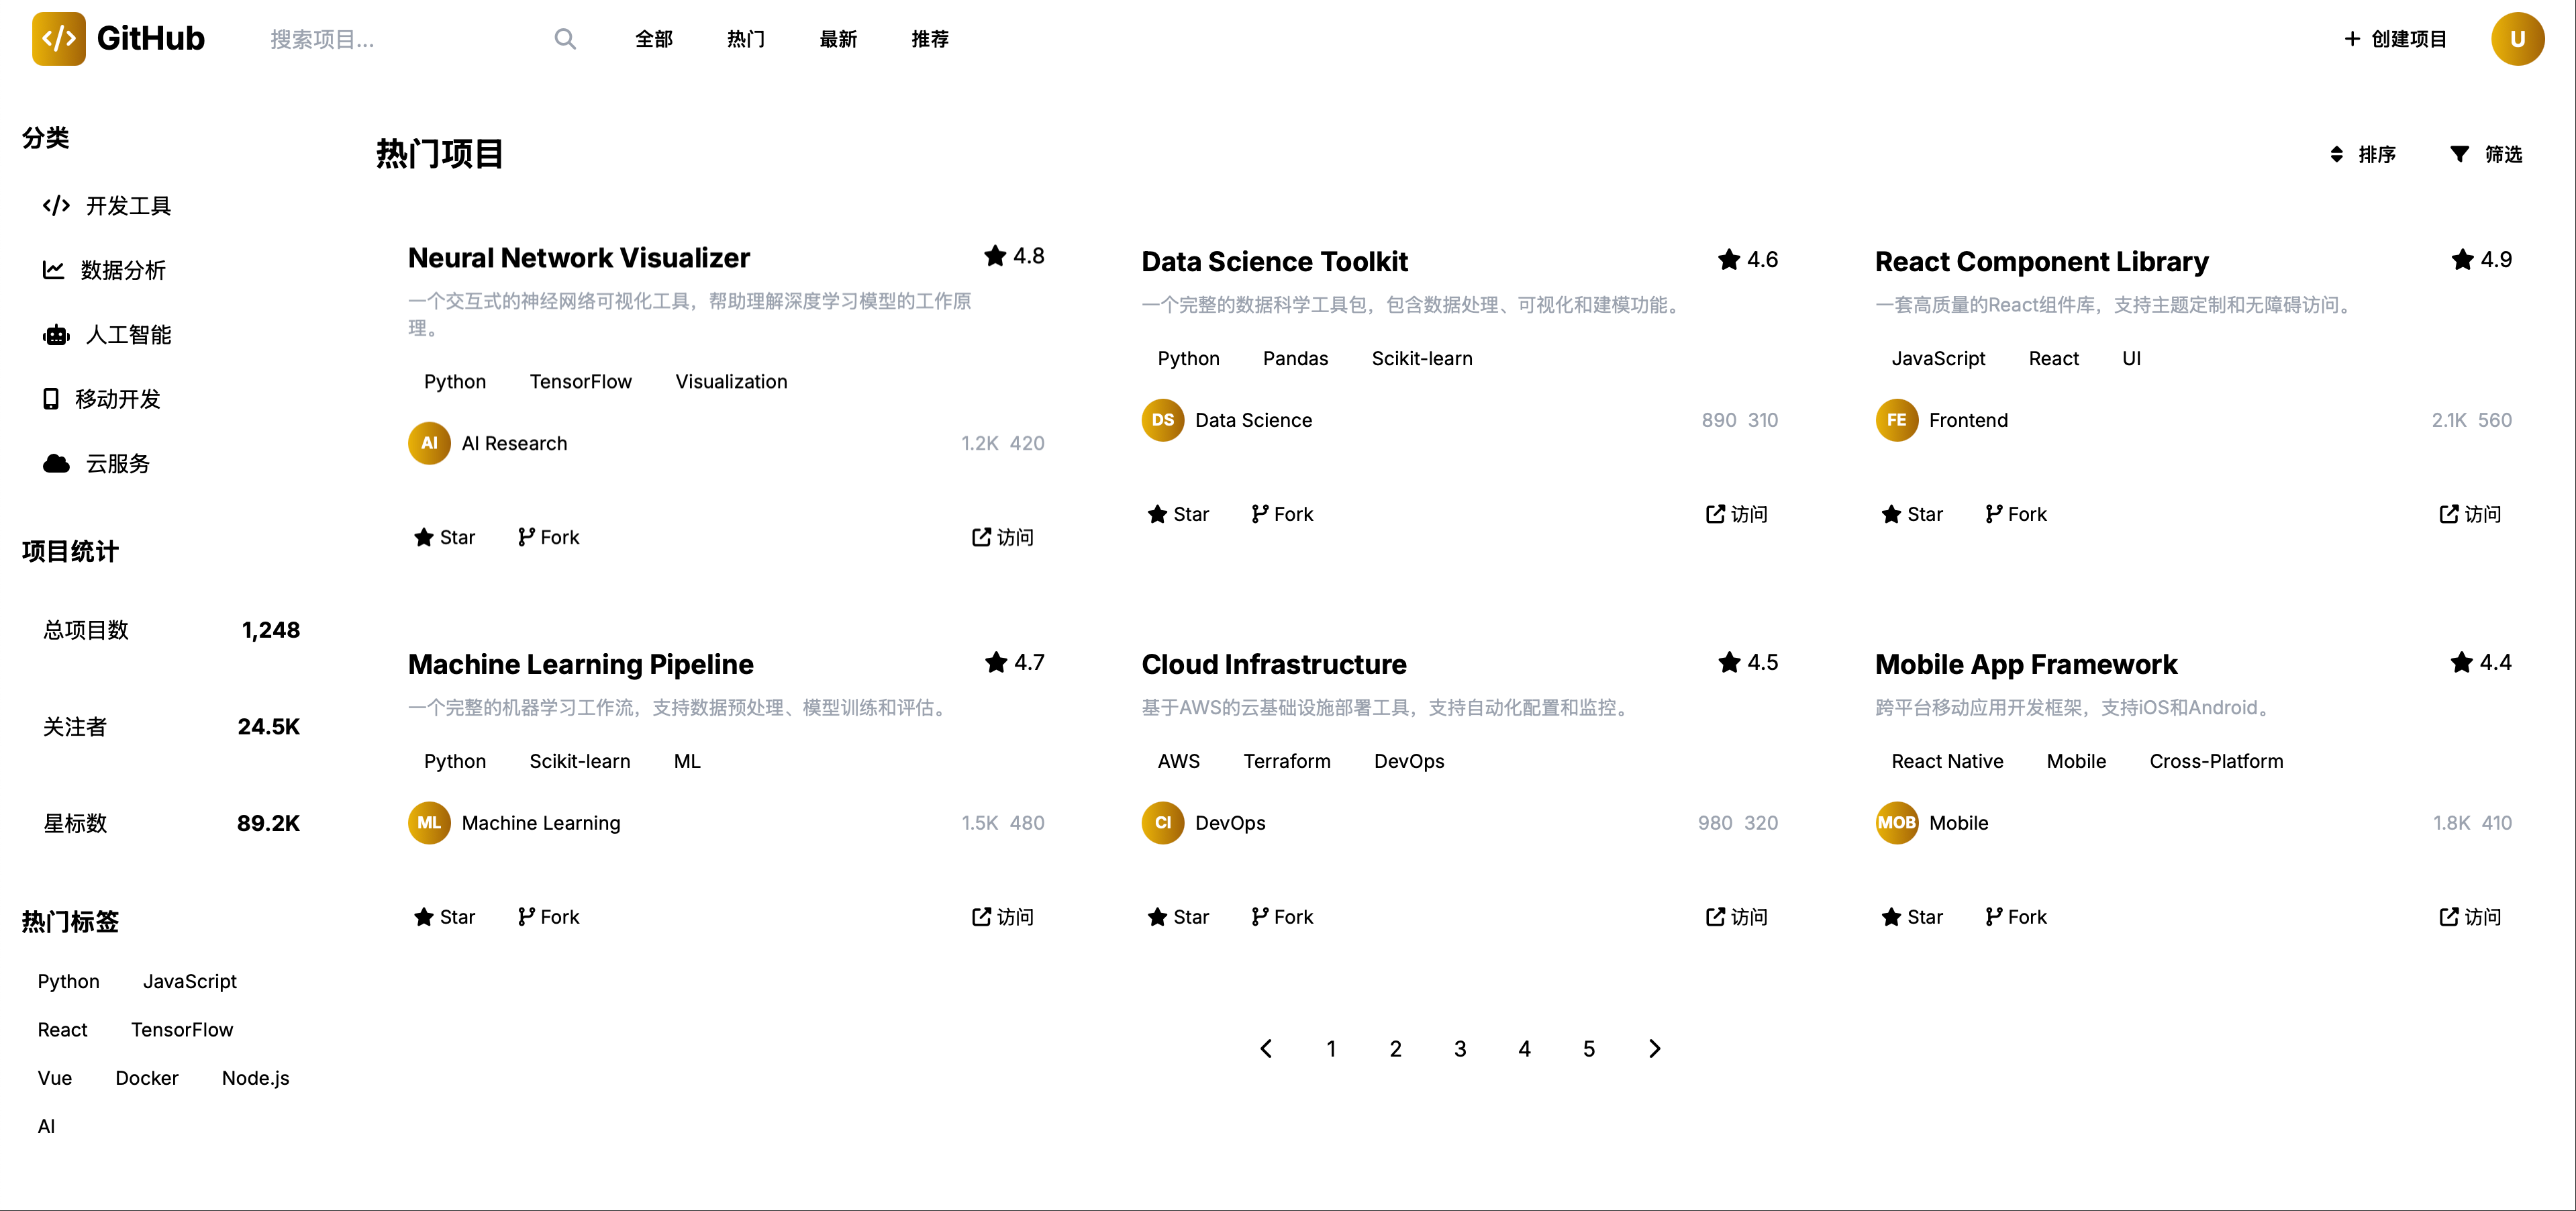
Task: Open 数据分析 chart category
Action: 104,270
